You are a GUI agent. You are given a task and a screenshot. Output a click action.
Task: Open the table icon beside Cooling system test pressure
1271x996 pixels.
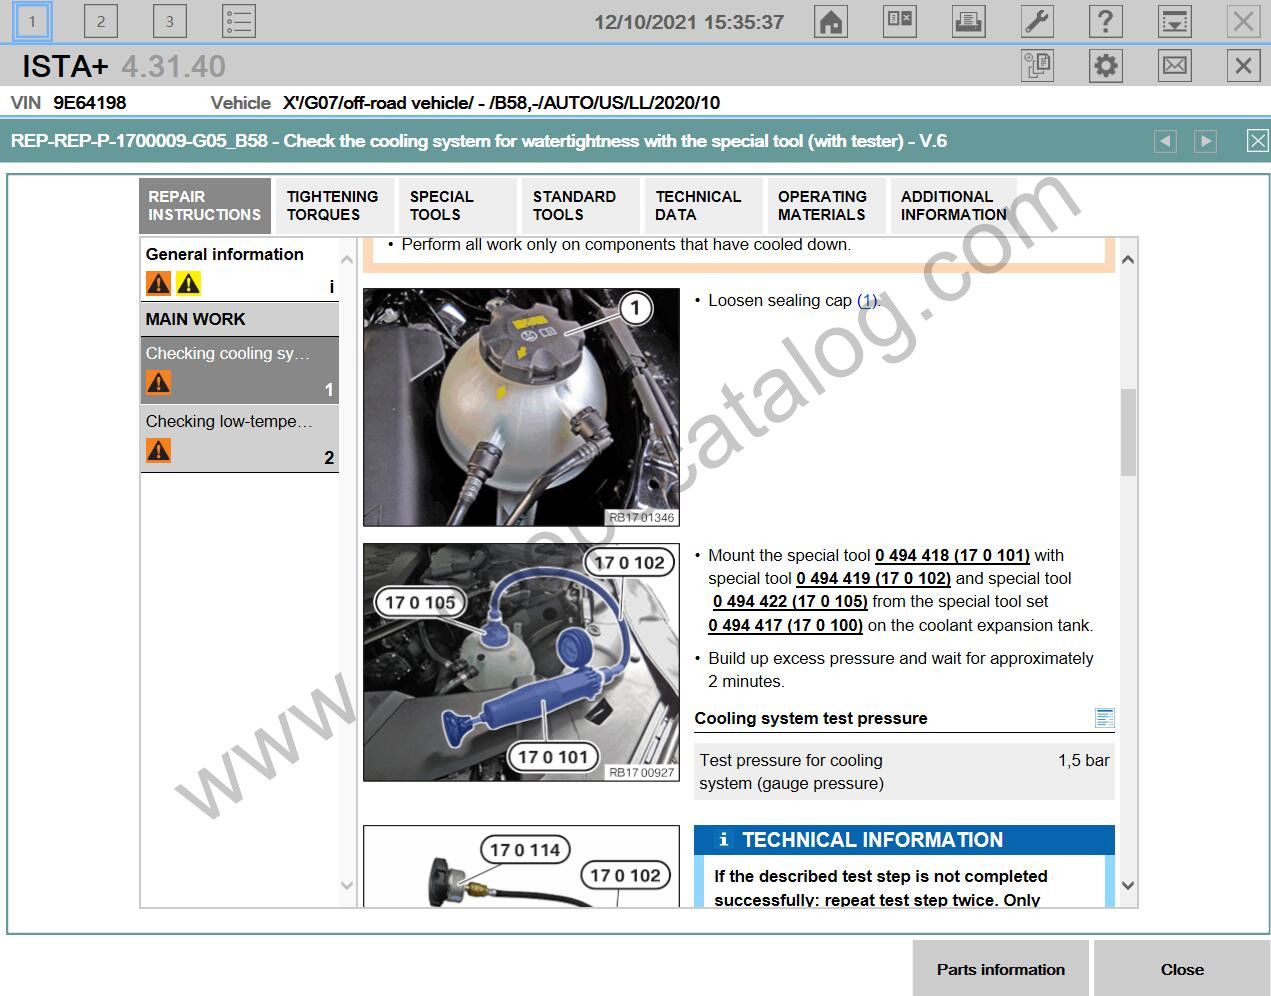pos(1104,718)
